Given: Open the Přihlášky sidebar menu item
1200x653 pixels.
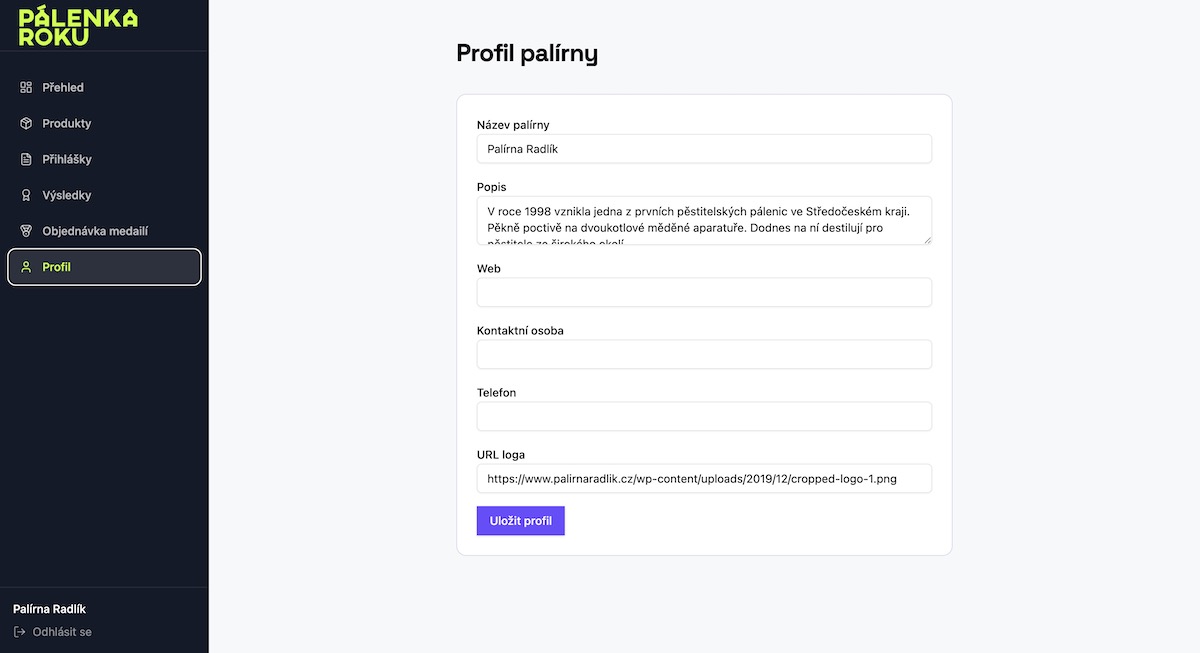Looking at the screenshot, I should 104,160.
